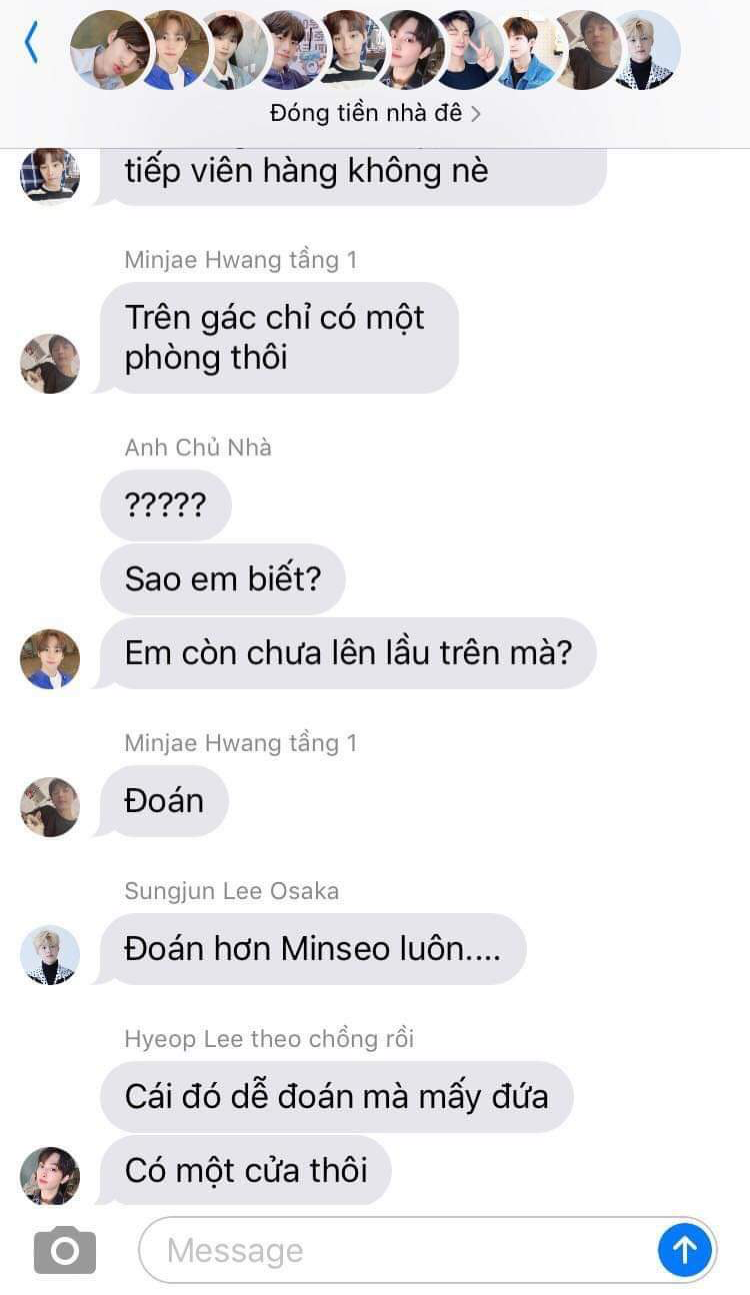Tap avatar next to "phòng thôi" message
This screenshot has height=1295, width=750.
(x=50, y=363)
